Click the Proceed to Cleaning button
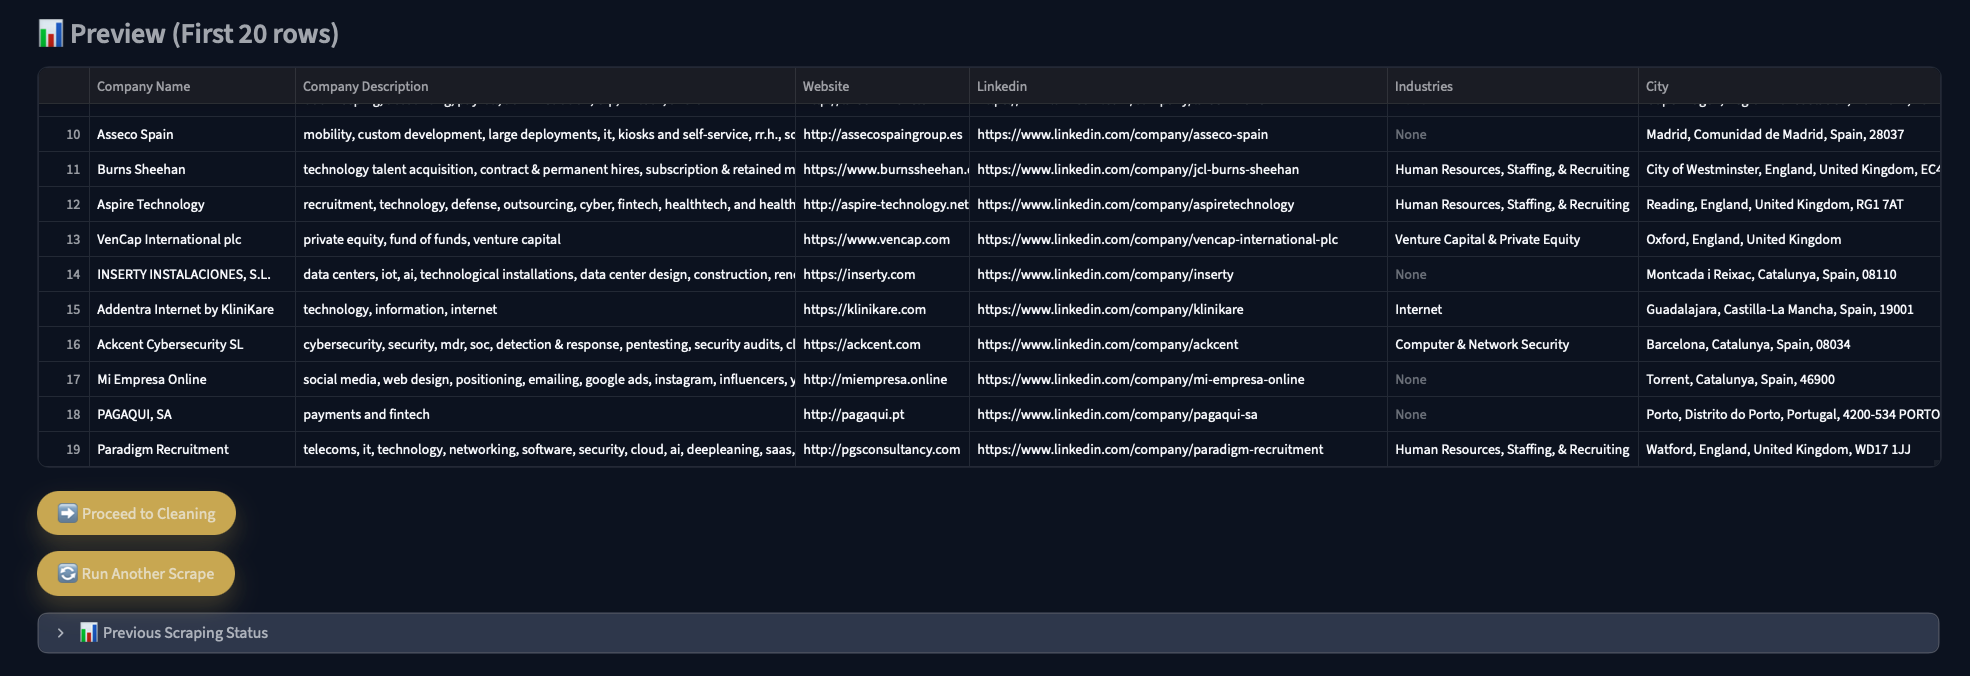Screen dimensions: 1970x676 (136, 513)
